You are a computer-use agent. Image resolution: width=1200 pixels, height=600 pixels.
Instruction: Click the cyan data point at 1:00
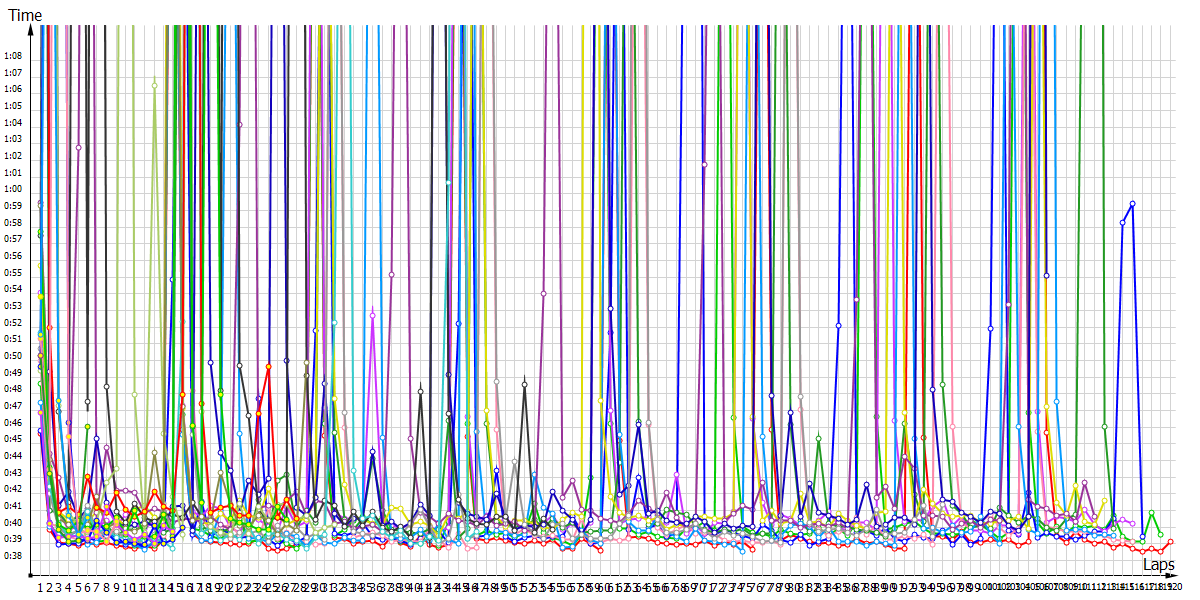[x=448, y=183]
